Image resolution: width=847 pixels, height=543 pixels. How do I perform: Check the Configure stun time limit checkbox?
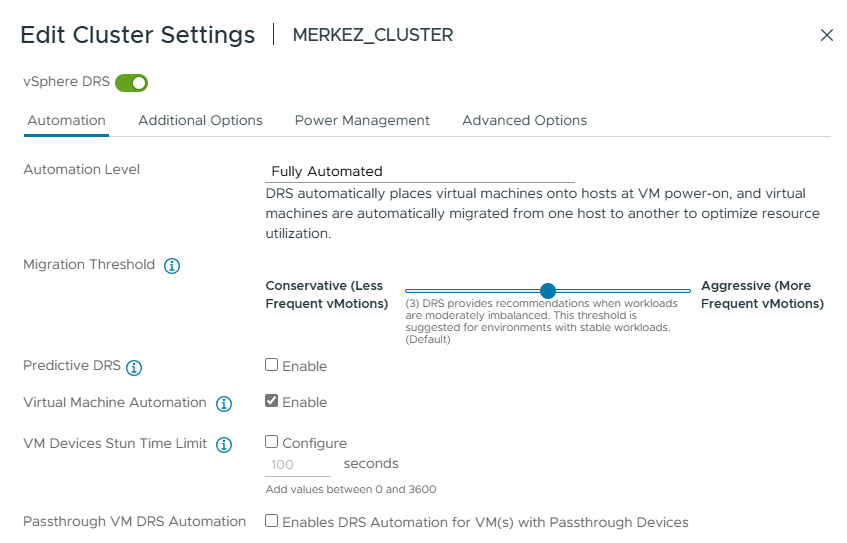[x=271, y=442]
